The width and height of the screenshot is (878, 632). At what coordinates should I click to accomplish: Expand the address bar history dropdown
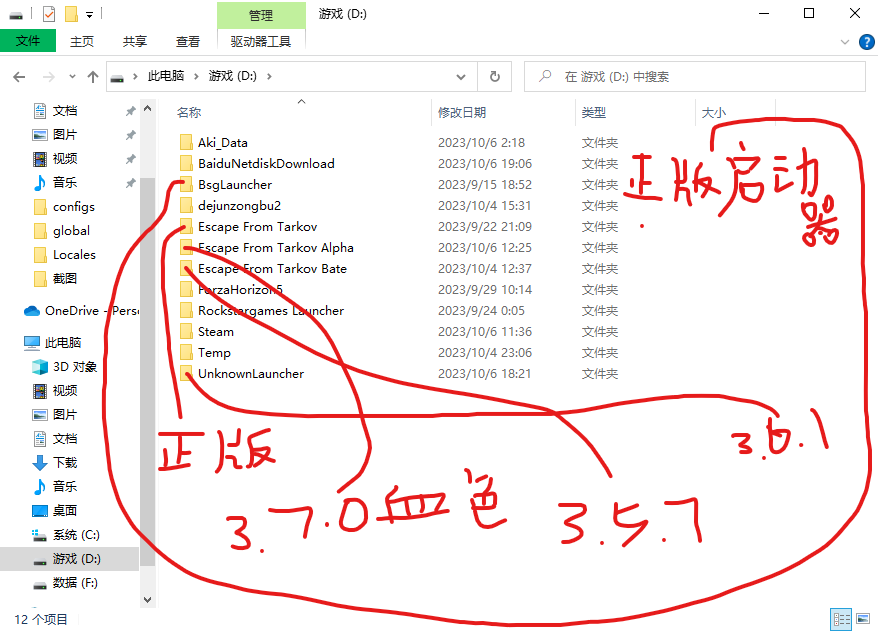461,77
